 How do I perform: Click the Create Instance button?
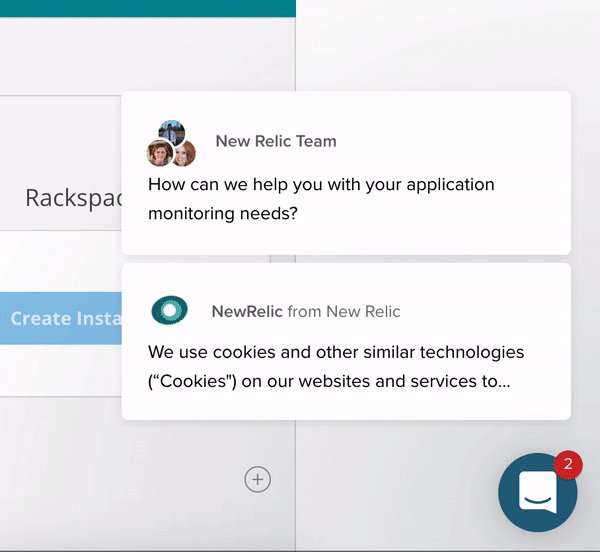pyautogui.click(x=61, y=318)
